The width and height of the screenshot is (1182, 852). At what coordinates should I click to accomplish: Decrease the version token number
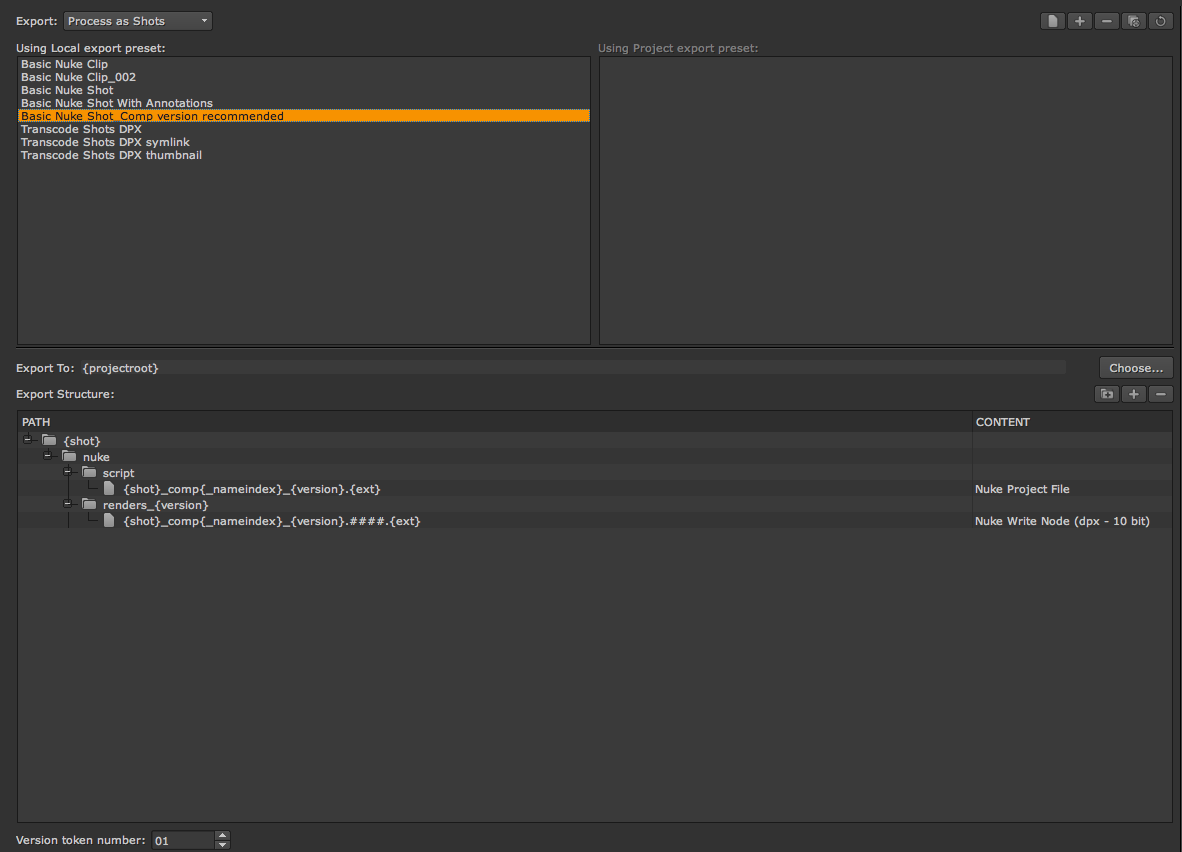click(x=222, y=844)
